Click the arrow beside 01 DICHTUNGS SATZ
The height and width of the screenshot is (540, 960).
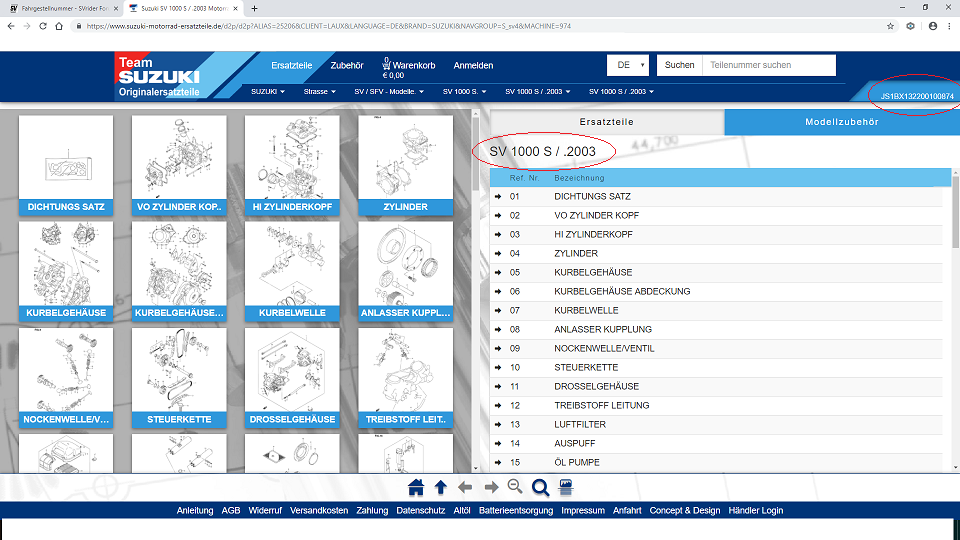(498, 197)
